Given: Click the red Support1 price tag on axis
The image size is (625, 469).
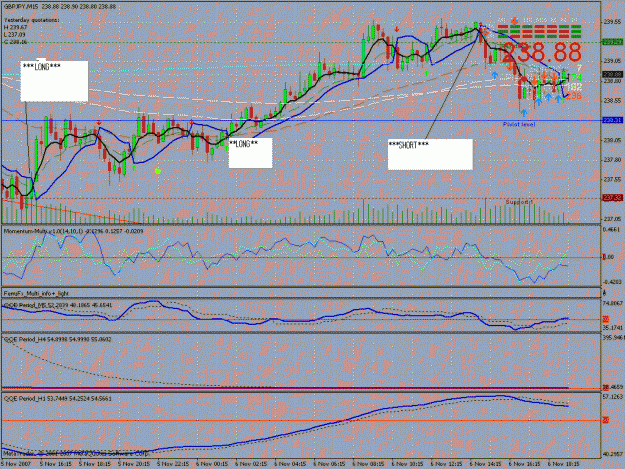Looking at the screenshot, I should [x=612, y=198].
